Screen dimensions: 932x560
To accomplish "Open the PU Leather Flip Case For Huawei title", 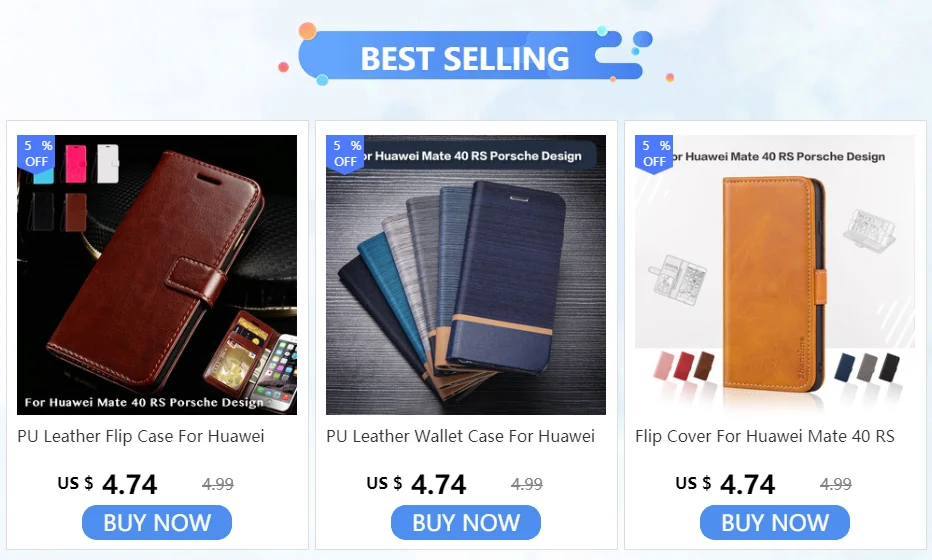I will tap(141, 436).
